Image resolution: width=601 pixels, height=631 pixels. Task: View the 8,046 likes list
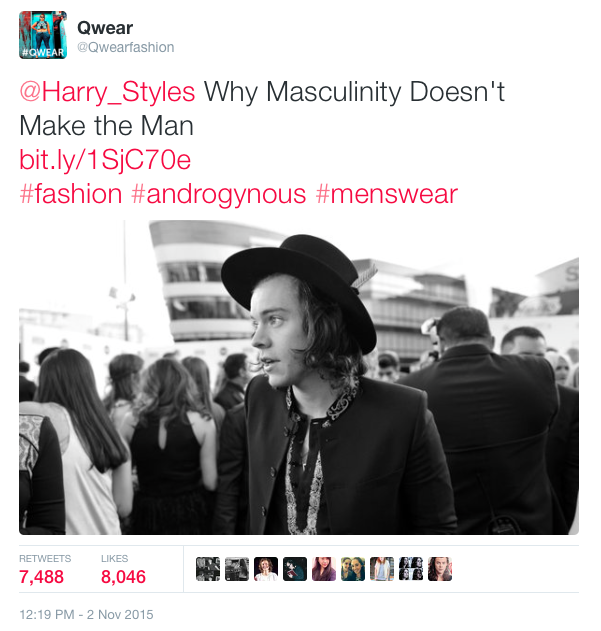[x=123, y=570]
